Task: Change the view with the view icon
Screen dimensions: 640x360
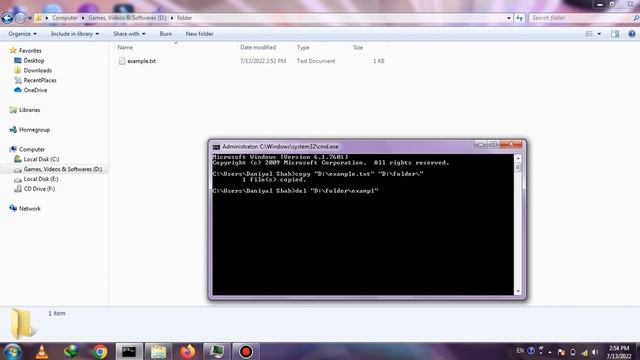Action: [589, 34]
